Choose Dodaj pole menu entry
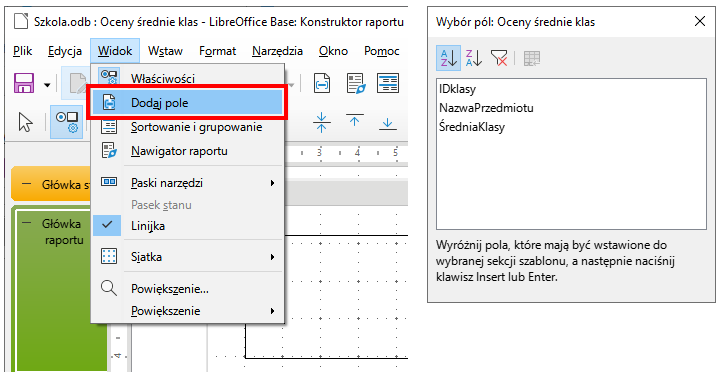Screen dimensions: 724x376 (x=187, y=103)
